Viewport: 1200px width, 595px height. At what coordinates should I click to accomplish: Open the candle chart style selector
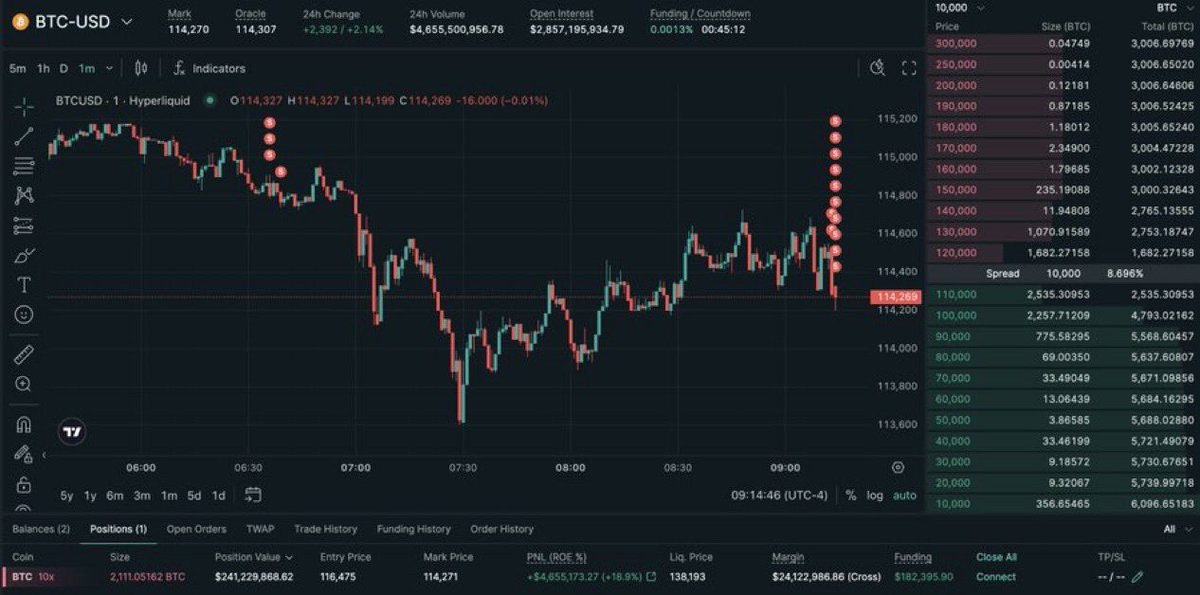coord(140,68)
